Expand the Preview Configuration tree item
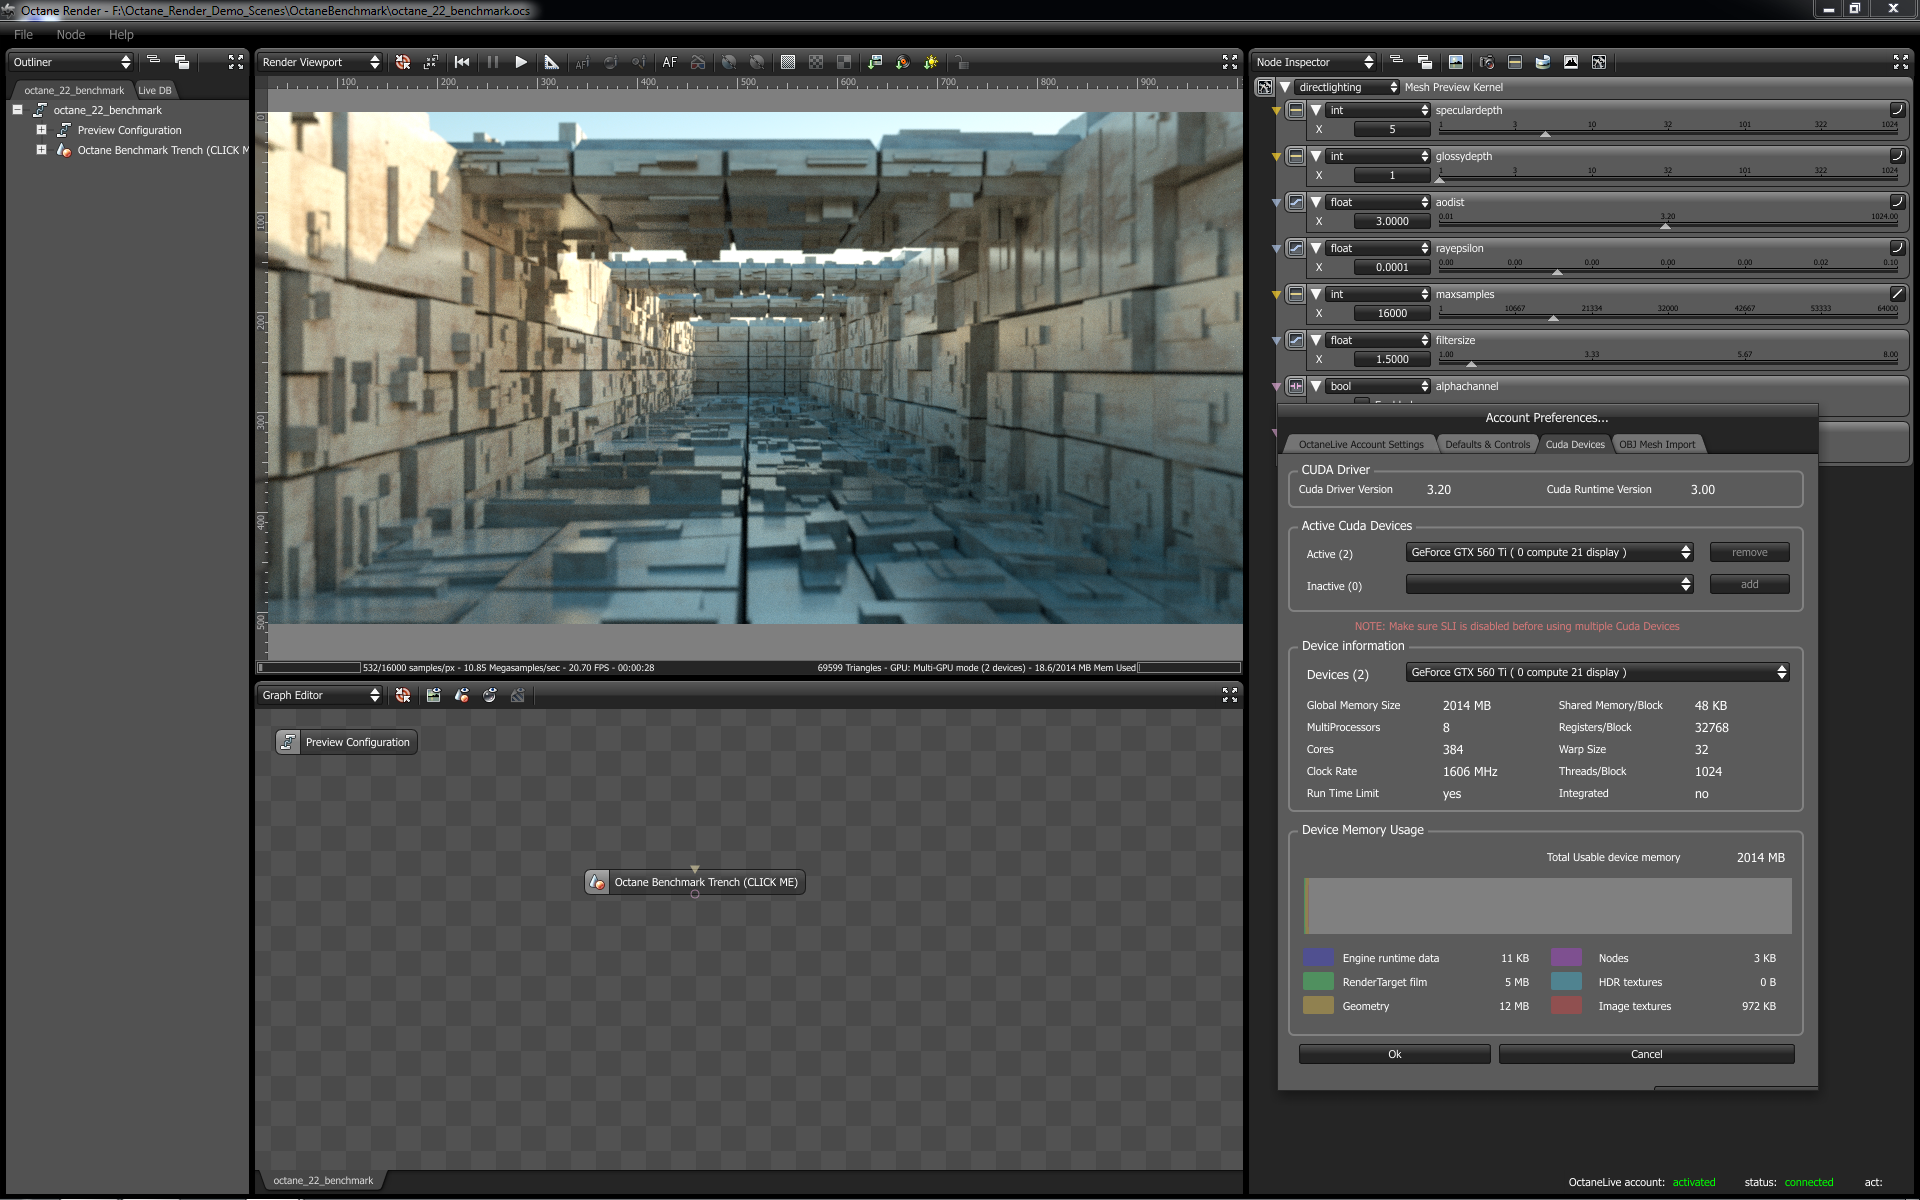This screenshot has width=1920, height=1200. (41, 130)
